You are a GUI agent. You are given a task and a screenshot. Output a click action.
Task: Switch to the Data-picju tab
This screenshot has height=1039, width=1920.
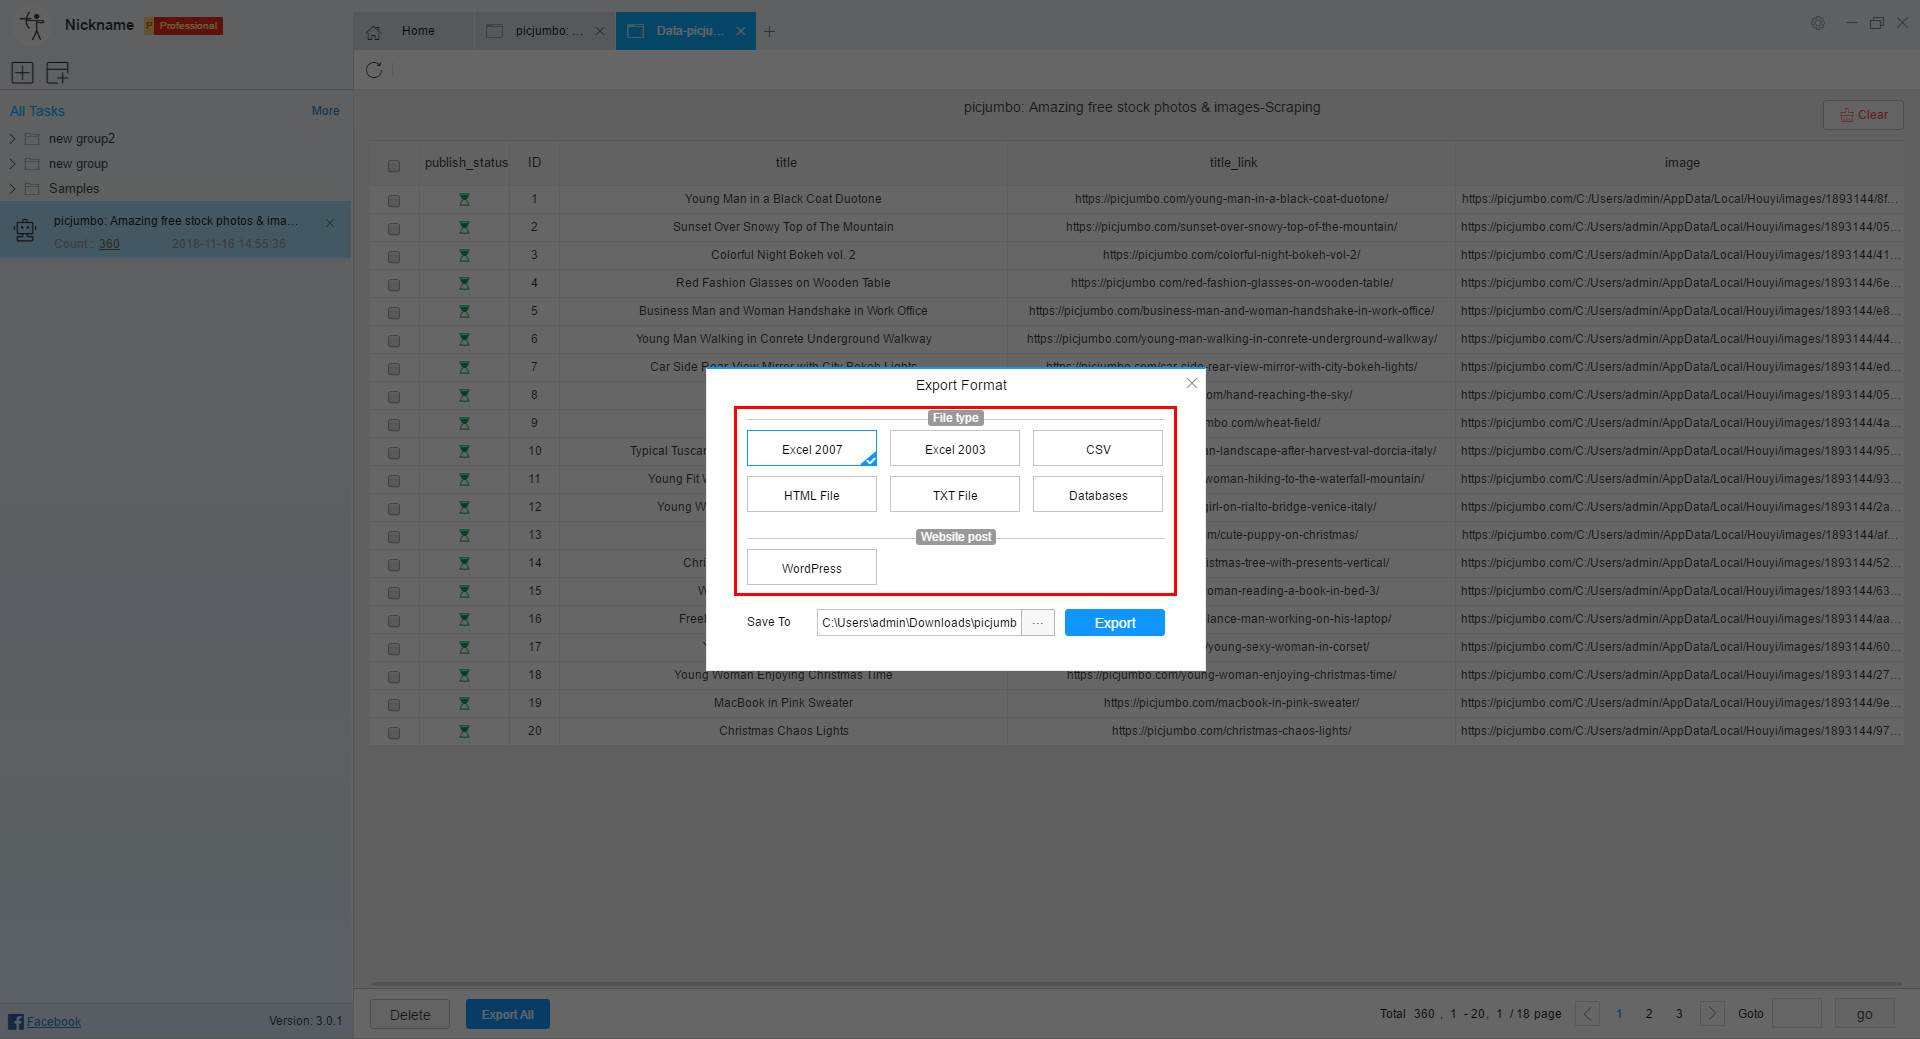(685, 31)
